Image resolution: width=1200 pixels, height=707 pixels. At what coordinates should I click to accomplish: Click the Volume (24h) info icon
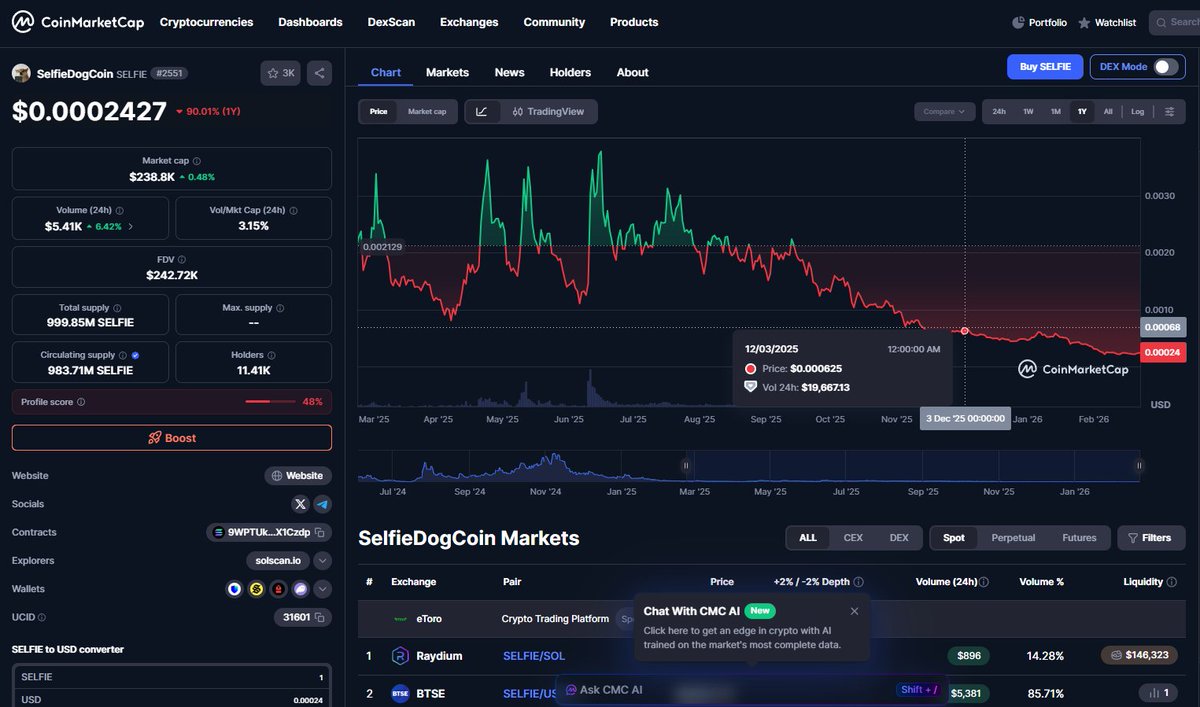click(x=120, y=211)
